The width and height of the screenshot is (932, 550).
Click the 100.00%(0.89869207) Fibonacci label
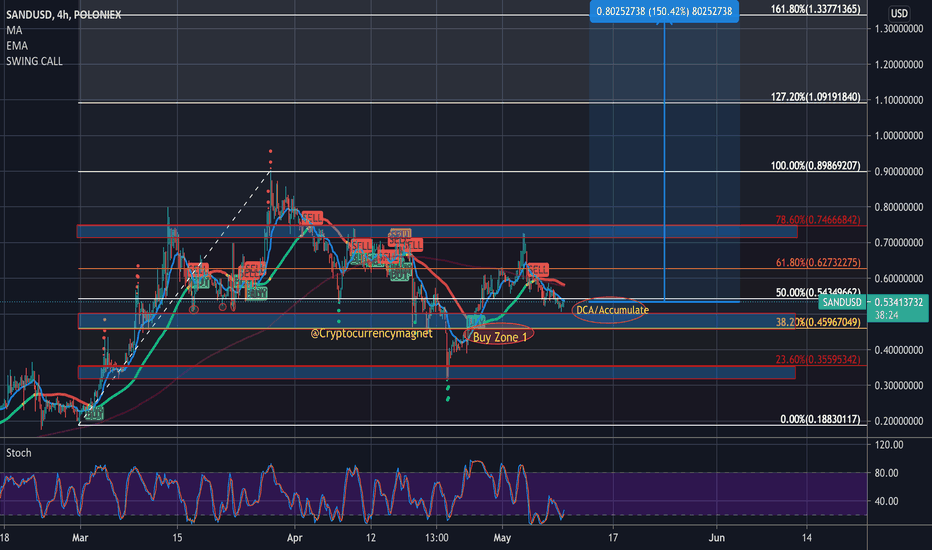[815, 165]
